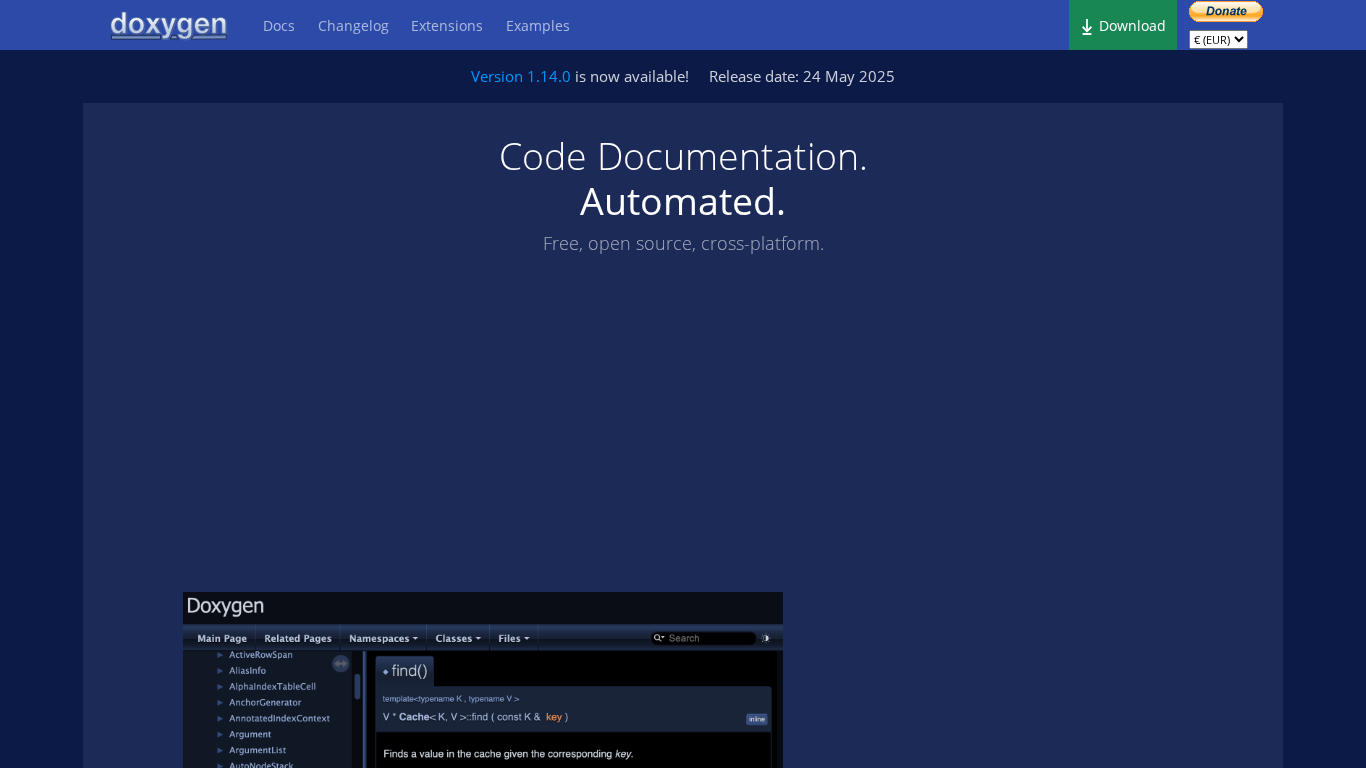Expand the Files dropdown in preview
Image resolution: width=1366 pixels, height=768 pixels.
pos(513,638)
